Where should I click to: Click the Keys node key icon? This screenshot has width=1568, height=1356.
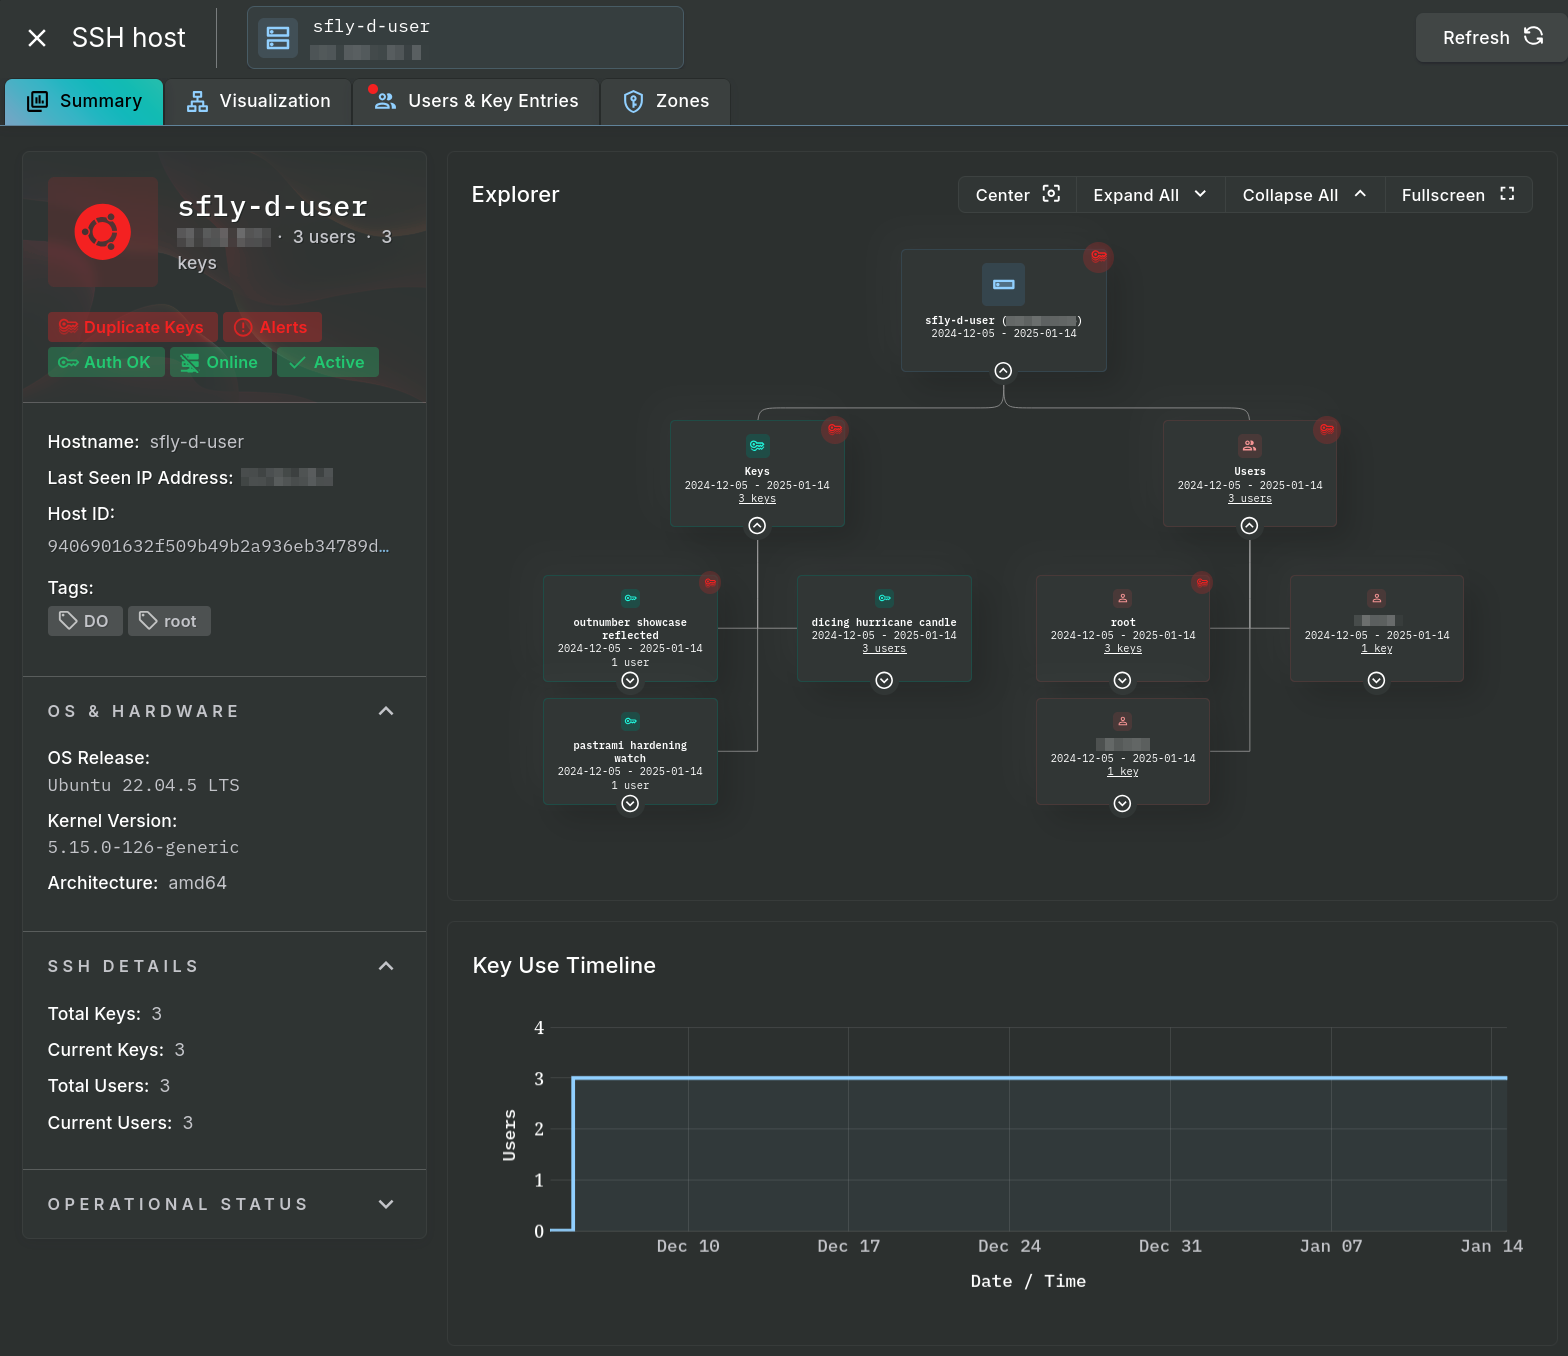pos(757,445)
